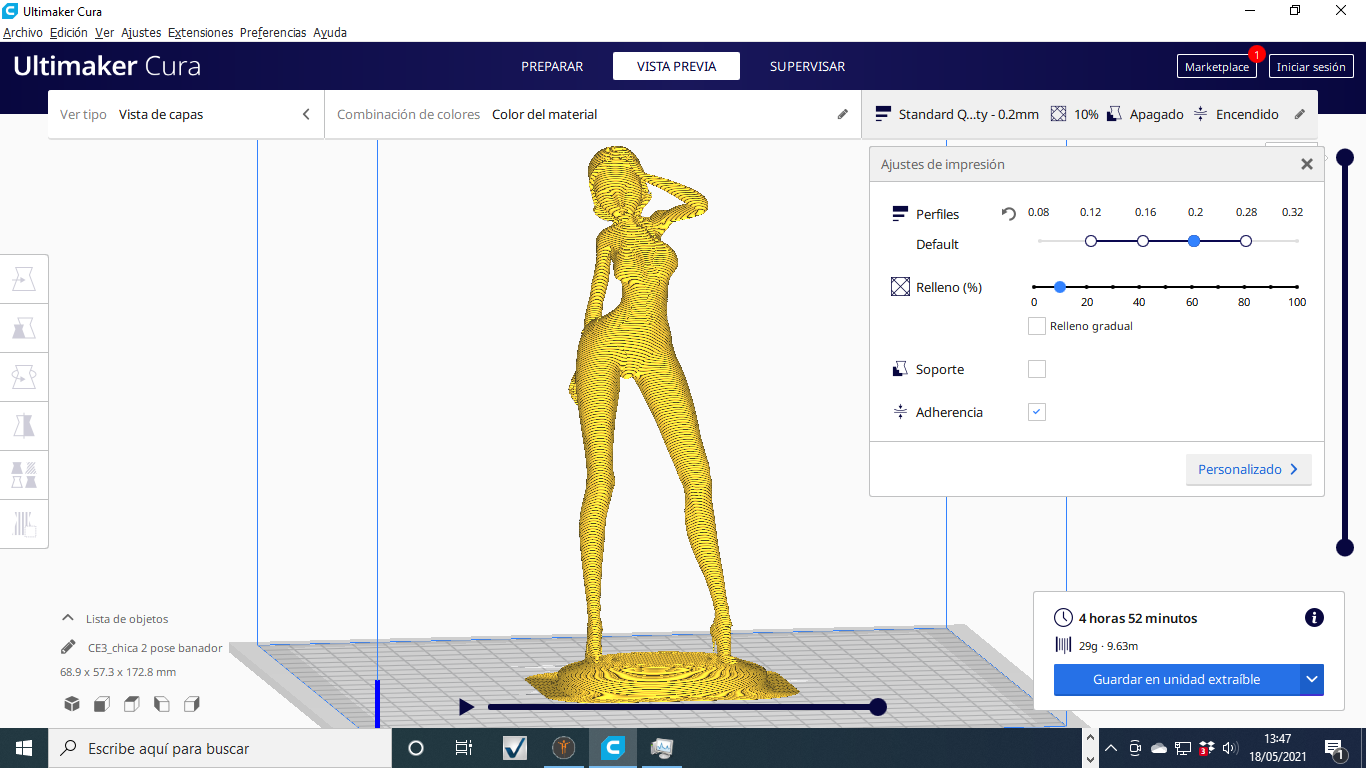The image size is (1366, 768).
Task: Open the Edición menu
Action: click(x=69, y=32)
